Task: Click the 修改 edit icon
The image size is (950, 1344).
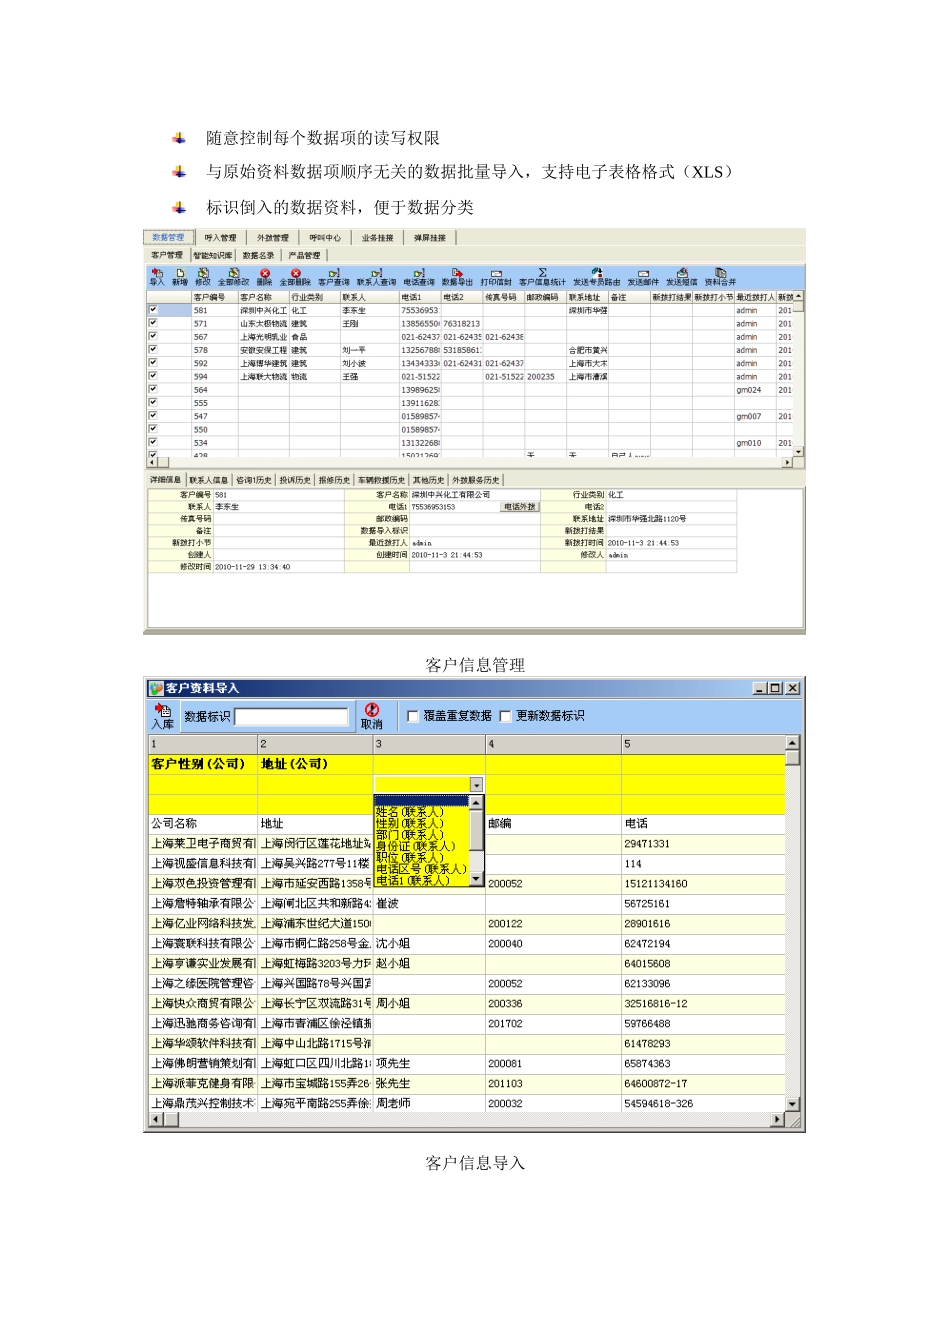Action: 203,277
